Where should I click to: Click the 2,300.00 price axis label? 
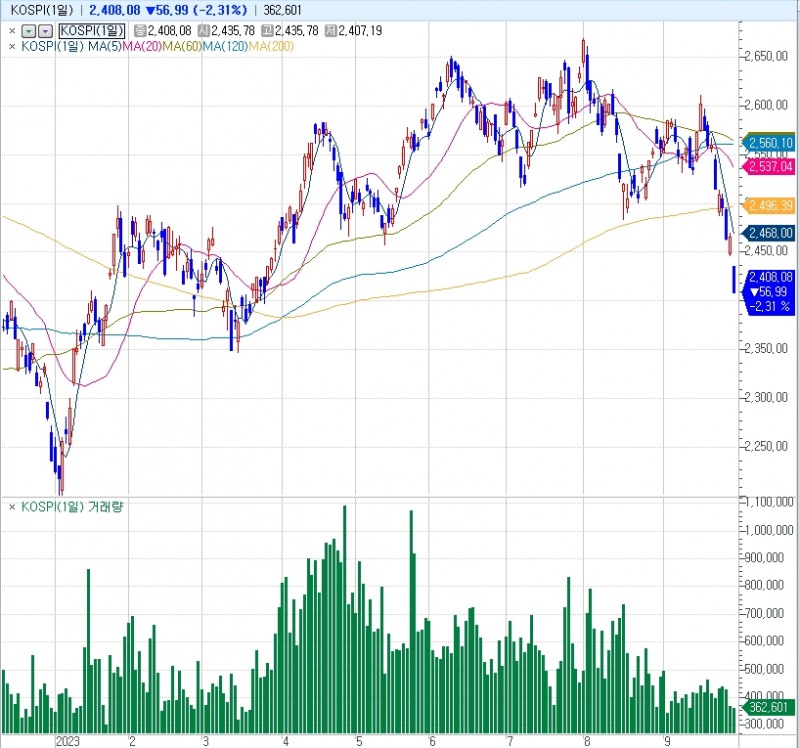[766, 397]
